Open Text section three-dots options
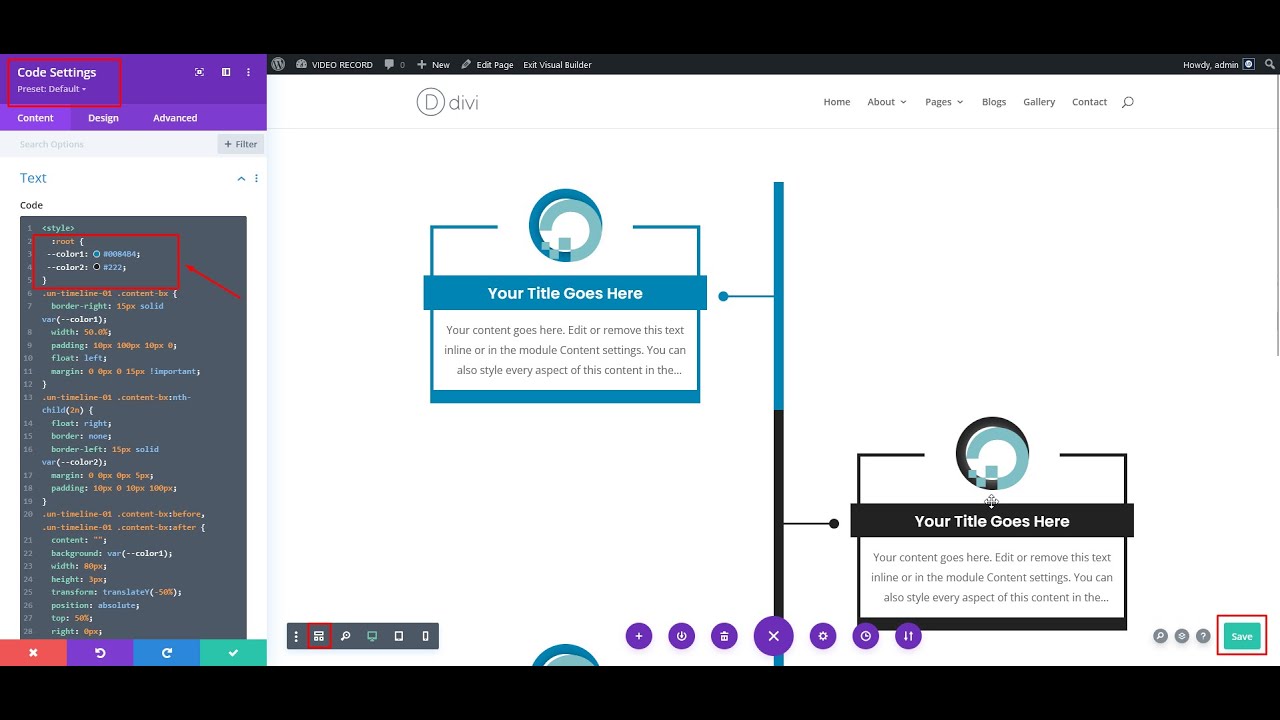The width and height of the screenshot is (1280, 720). click(x=256, y=178)
